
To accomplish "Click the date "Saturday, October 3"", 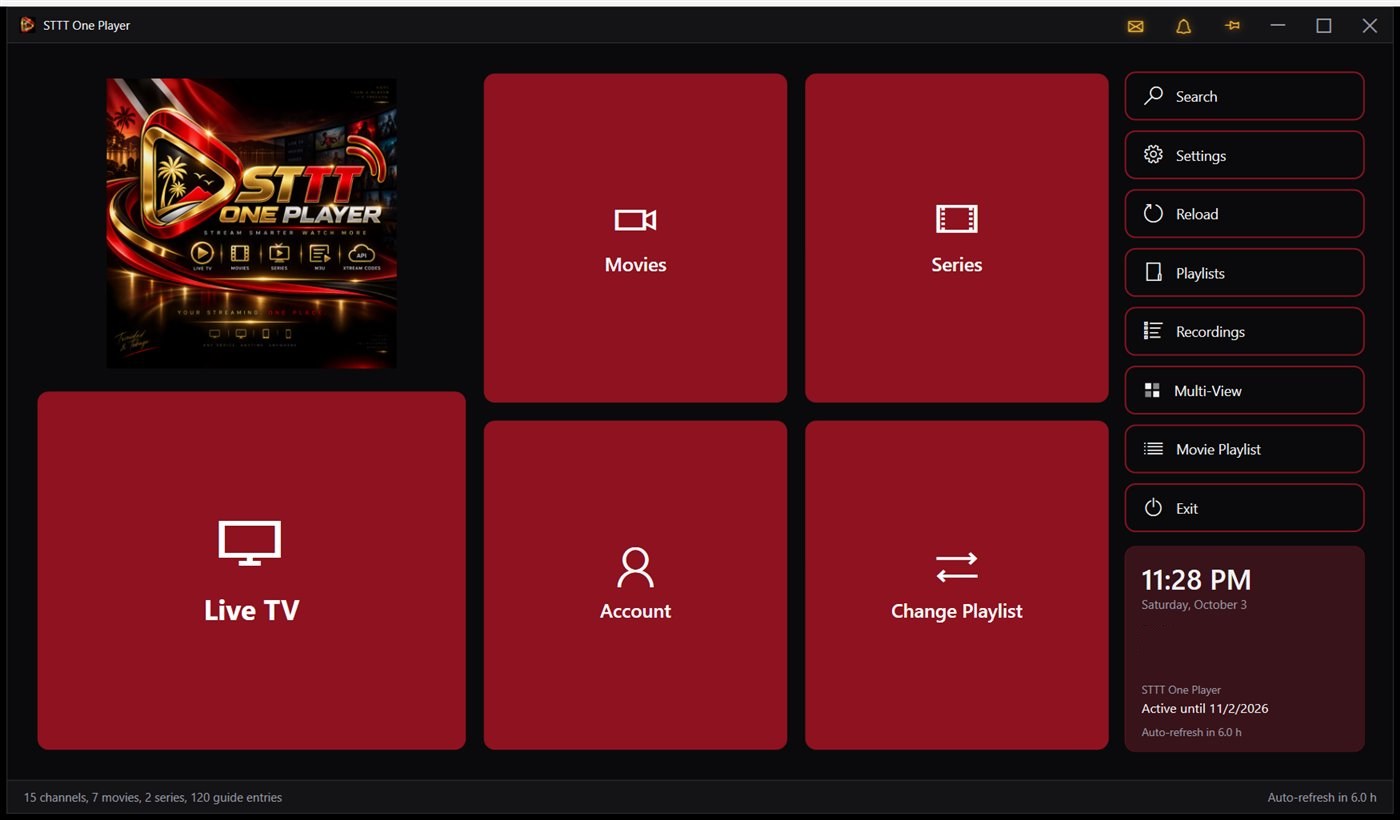I will coord(1194,605).
